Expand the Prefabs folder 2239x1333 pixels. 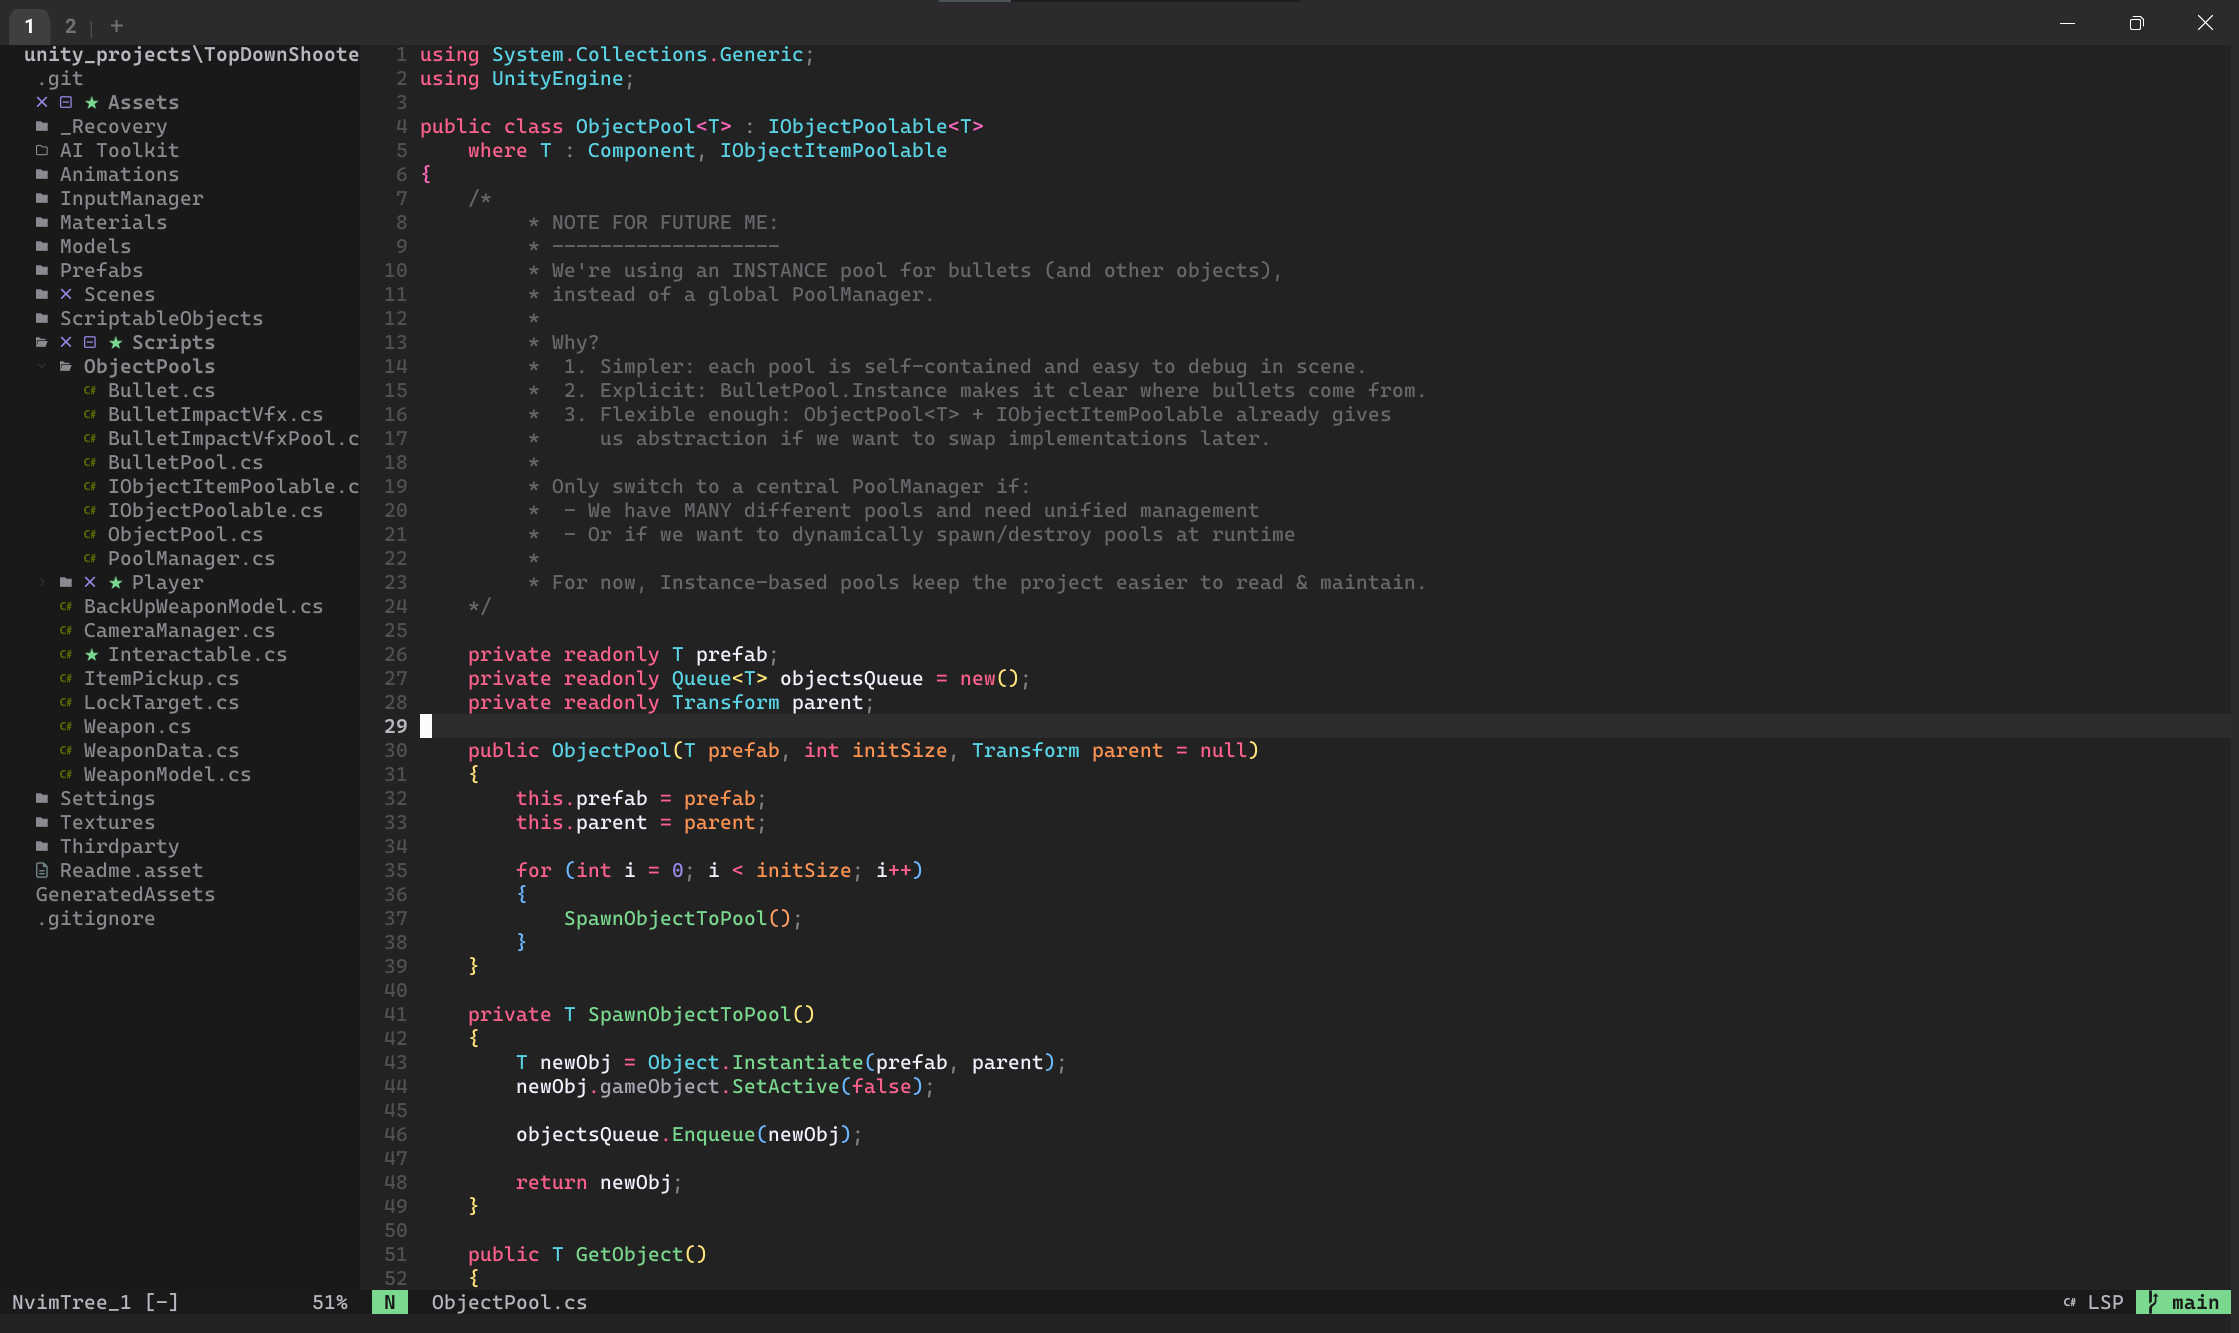click(x=101, y=271)
